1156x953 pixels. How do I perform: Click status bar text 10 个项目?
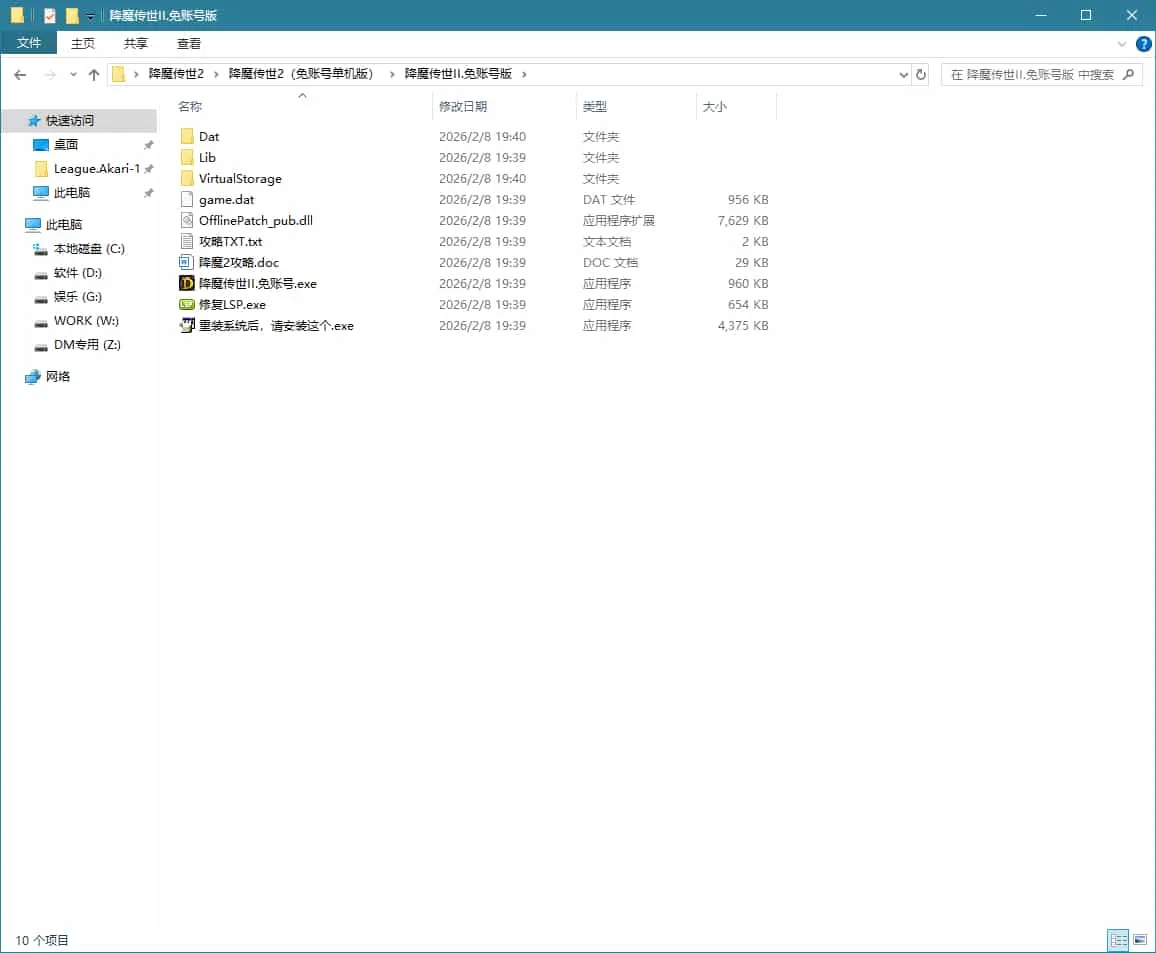[x=42, y=940]
